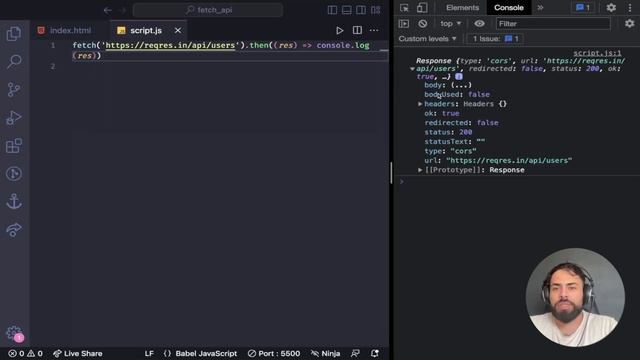Open the Manage gear in activity bar
This screenshot has height=360, width=640.
point(14,333)
